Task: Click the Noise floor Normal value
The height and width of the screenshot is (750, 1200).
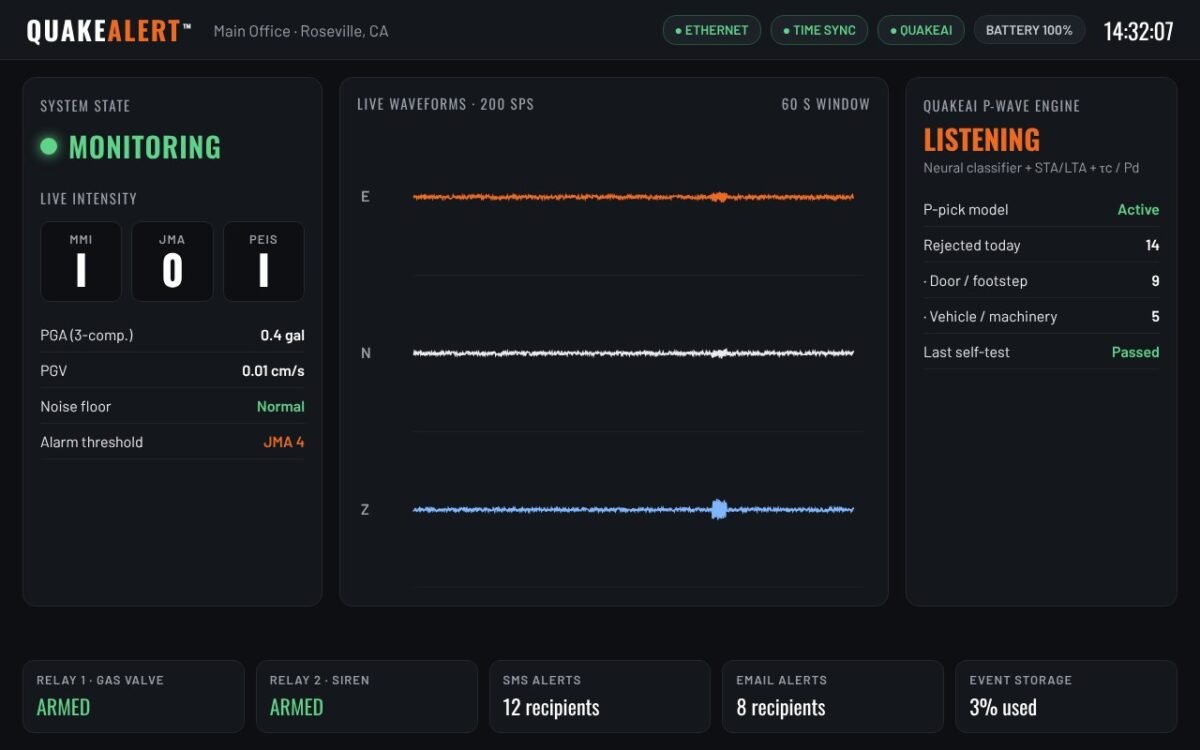Action: point(280,406)
